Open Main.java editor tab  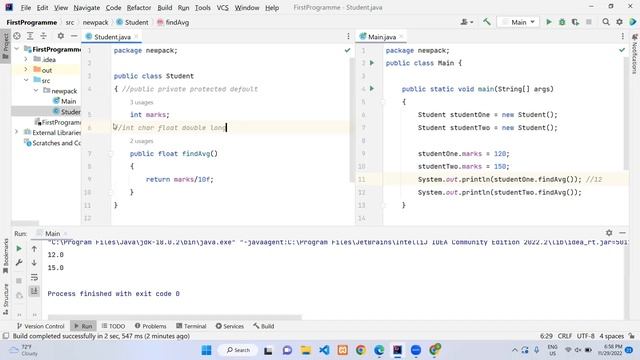tap(382, 37)
